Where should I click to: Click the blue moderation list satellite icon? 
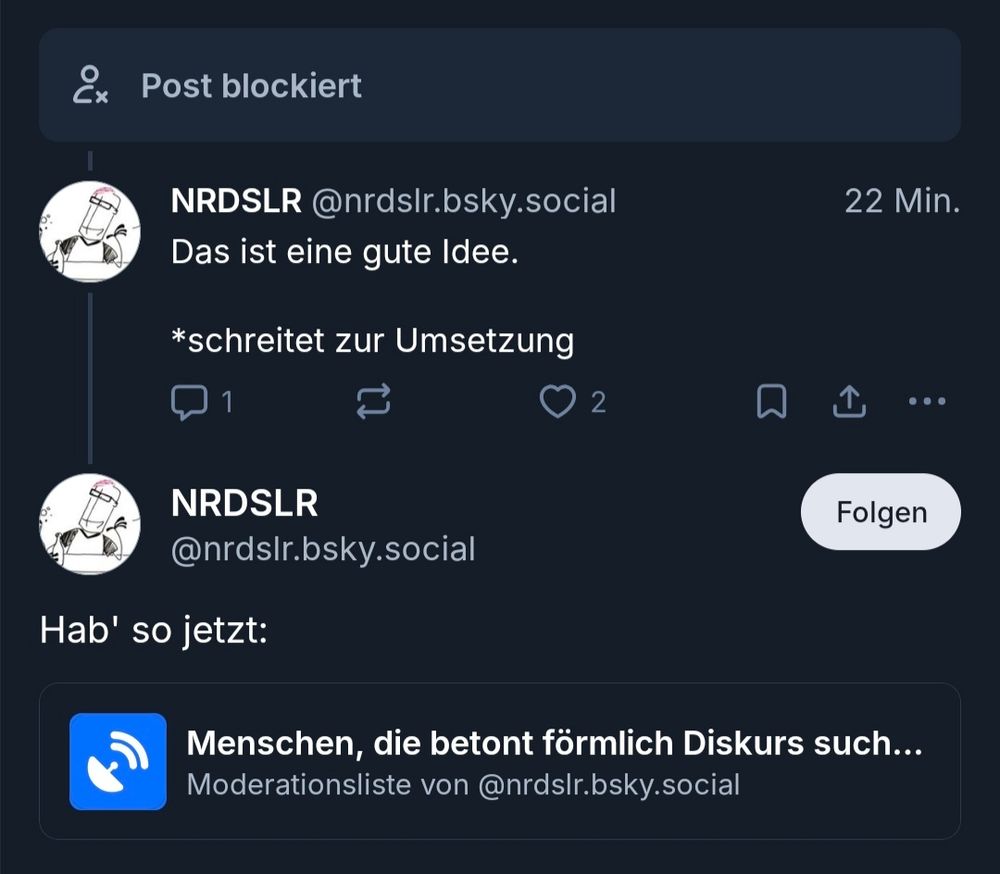tap(118, 761)
